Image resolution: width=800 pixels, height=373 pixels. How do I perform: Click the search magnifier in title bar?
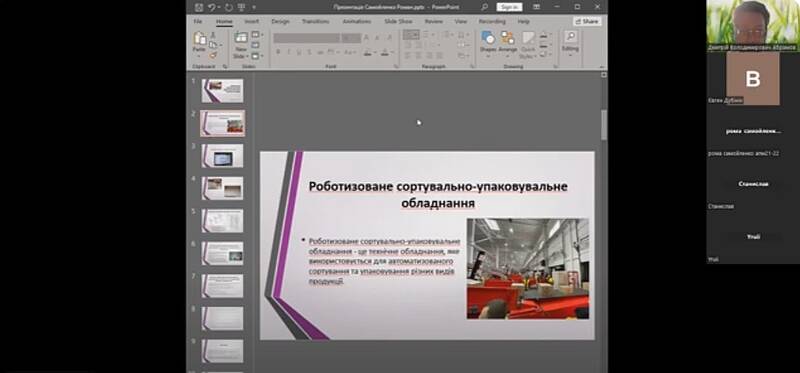pos(484,7)
